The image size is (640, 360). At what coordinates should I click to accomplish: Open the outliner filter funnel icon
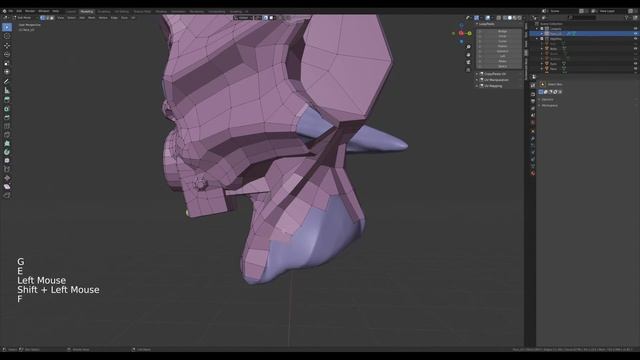point(627,18)
